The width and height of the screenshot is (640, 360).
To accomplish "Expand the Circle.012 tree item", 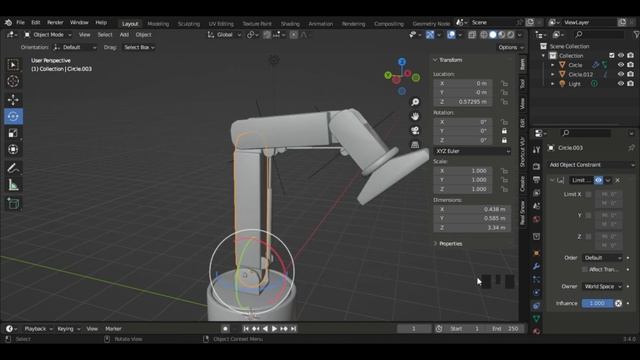I will (x=553, y=74).
